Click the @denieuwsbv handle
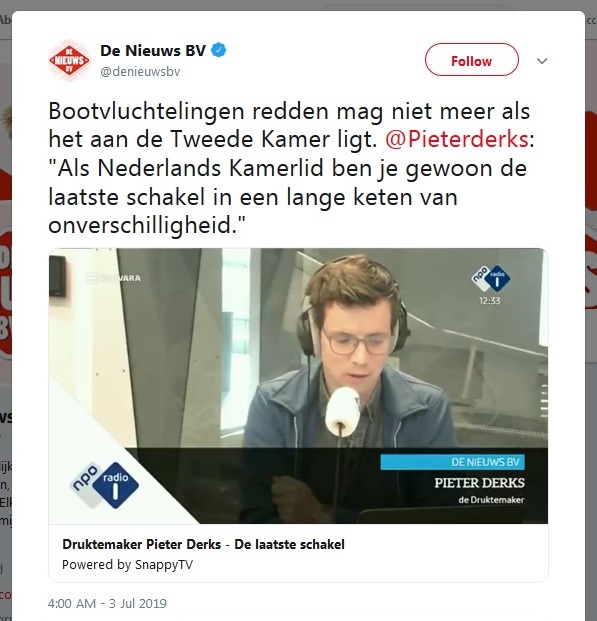Viewport: 597px width, 621px height. click(140, 72)
